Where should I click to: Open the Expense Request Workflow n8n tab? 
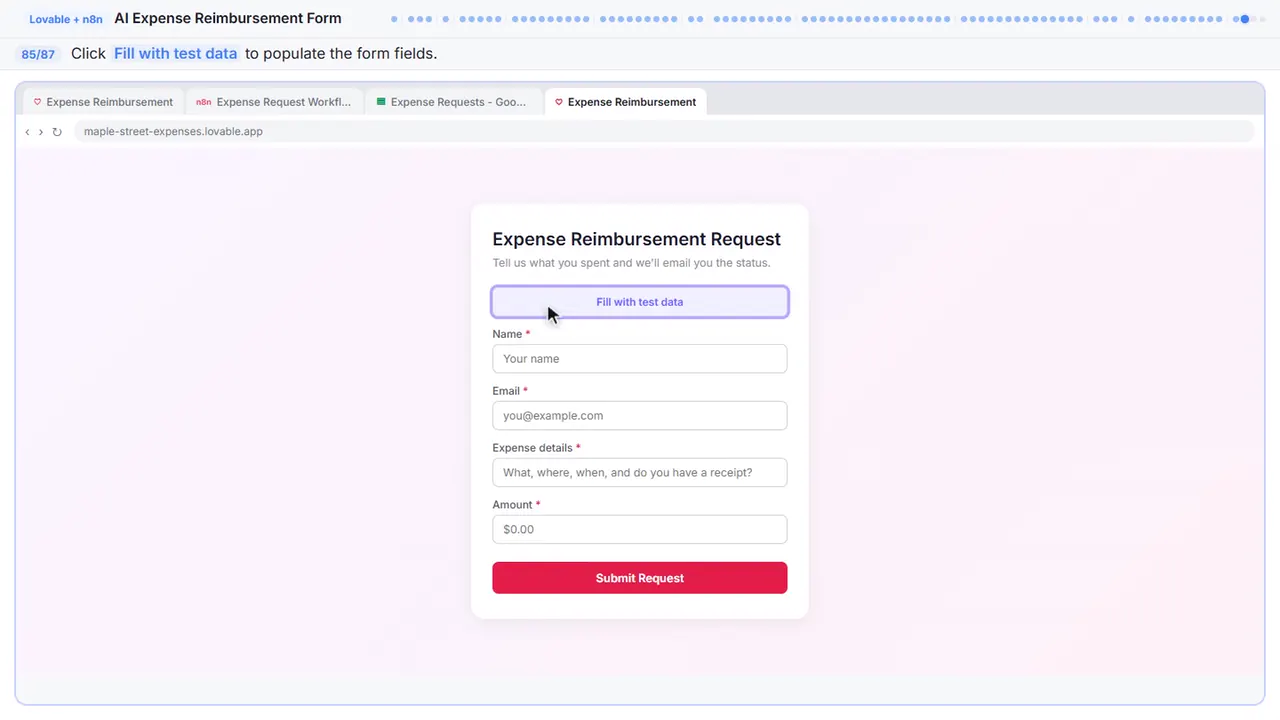click(273, 102)
